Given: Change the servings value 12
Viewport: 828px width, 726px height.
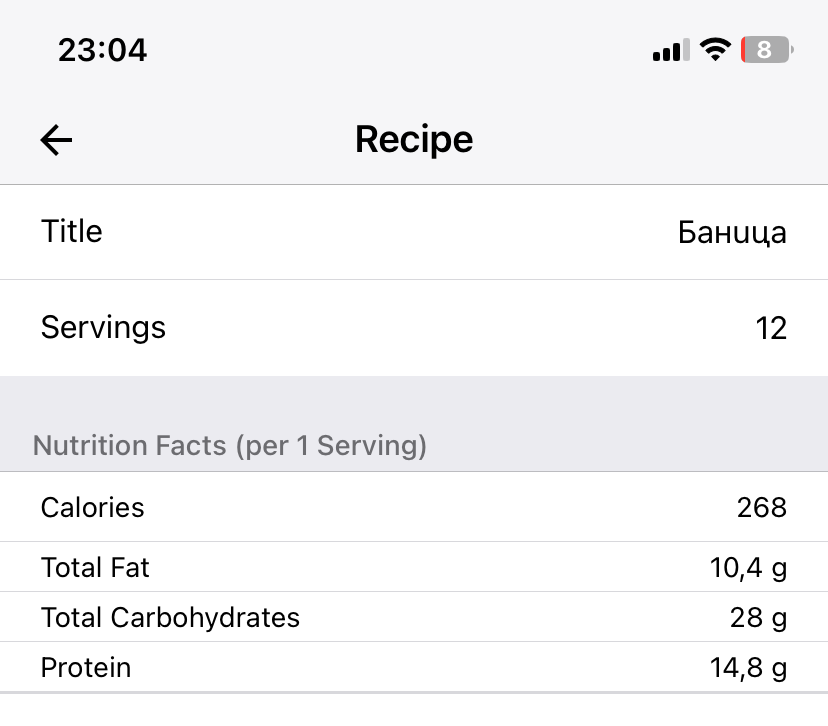Looking at the screenshot, I should click(x=771, y=328).
